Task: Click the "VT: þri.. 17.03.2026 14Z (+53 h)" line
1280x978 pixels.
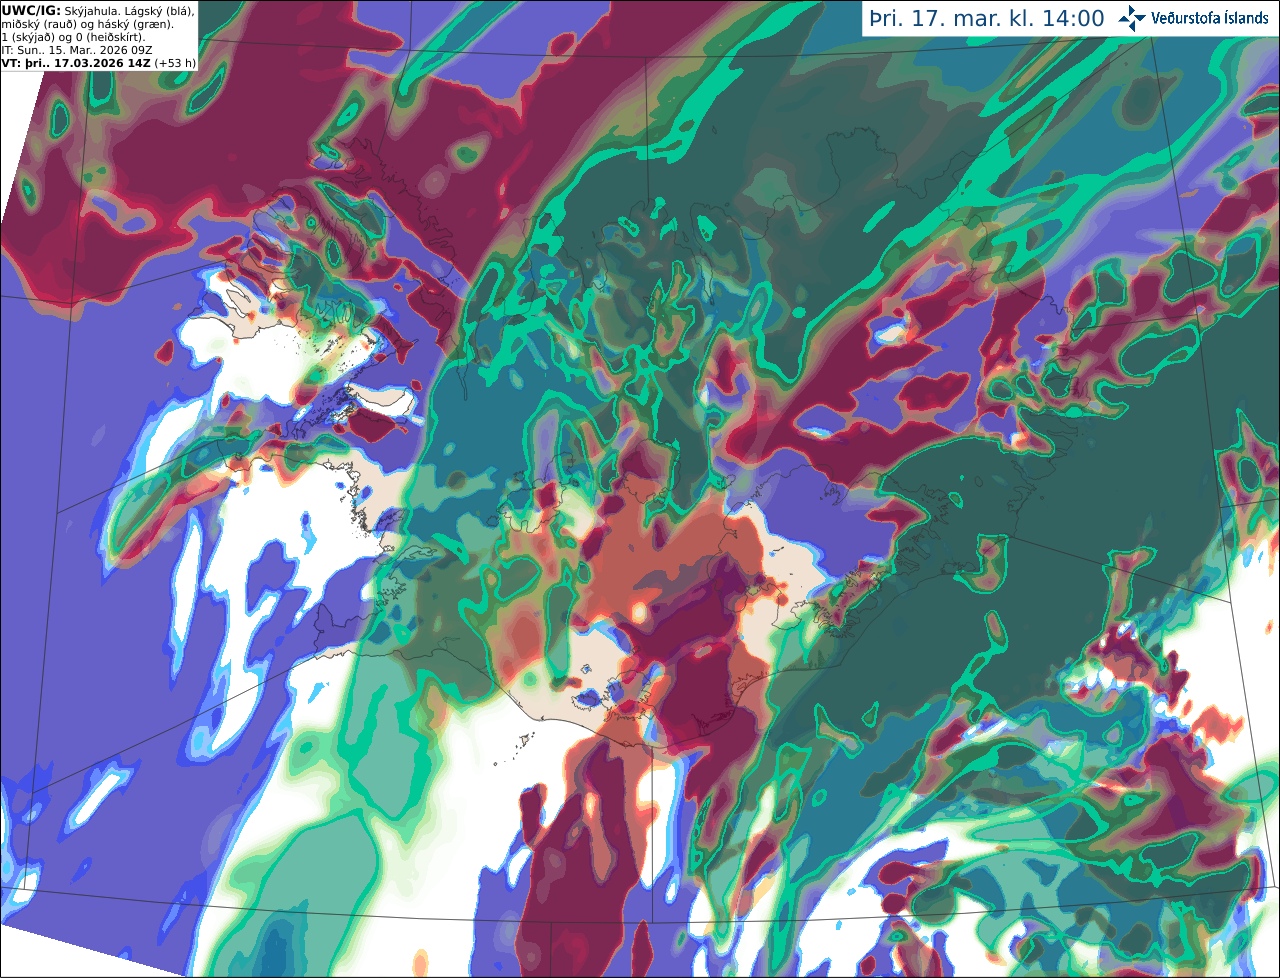Action: click(99, 62)
